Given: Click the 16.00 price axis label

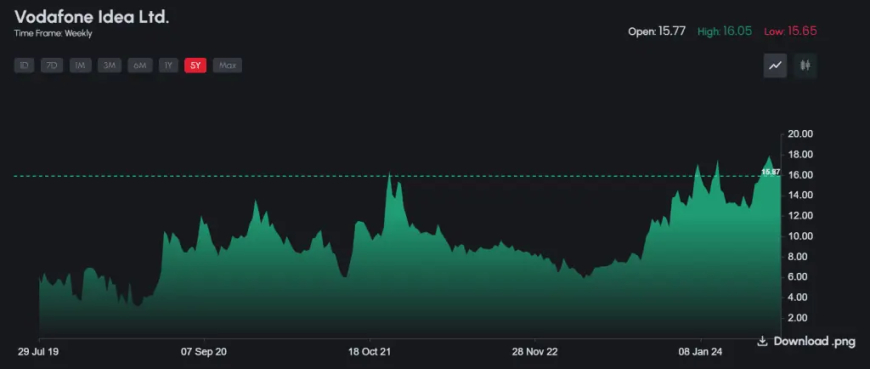Looking at the screenshot, I should click(x=801, y=175).
